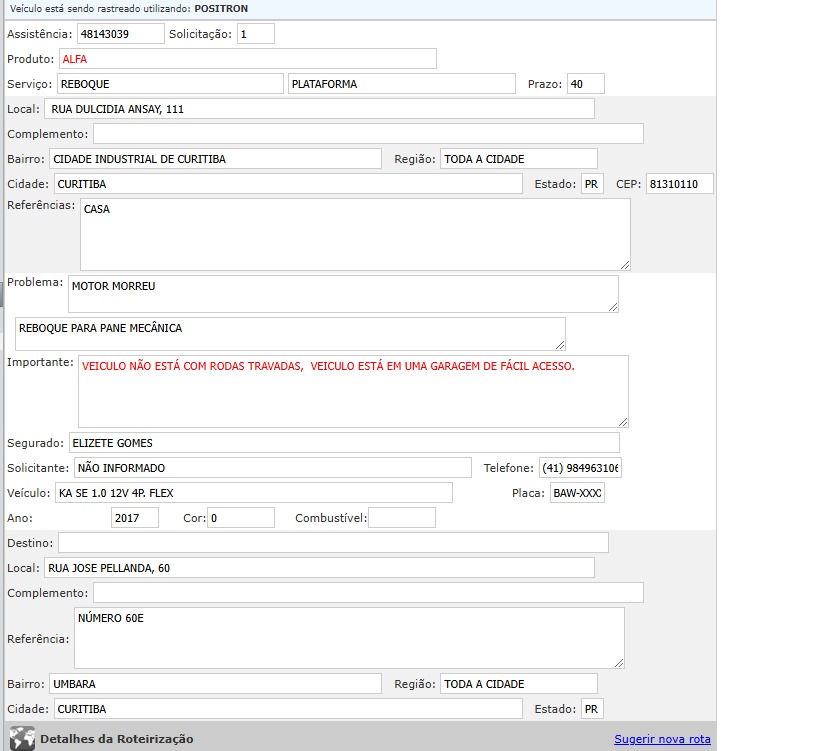Select the PLATAFORMA service type field
Screen dimensions: 838x751
(401, 84)
